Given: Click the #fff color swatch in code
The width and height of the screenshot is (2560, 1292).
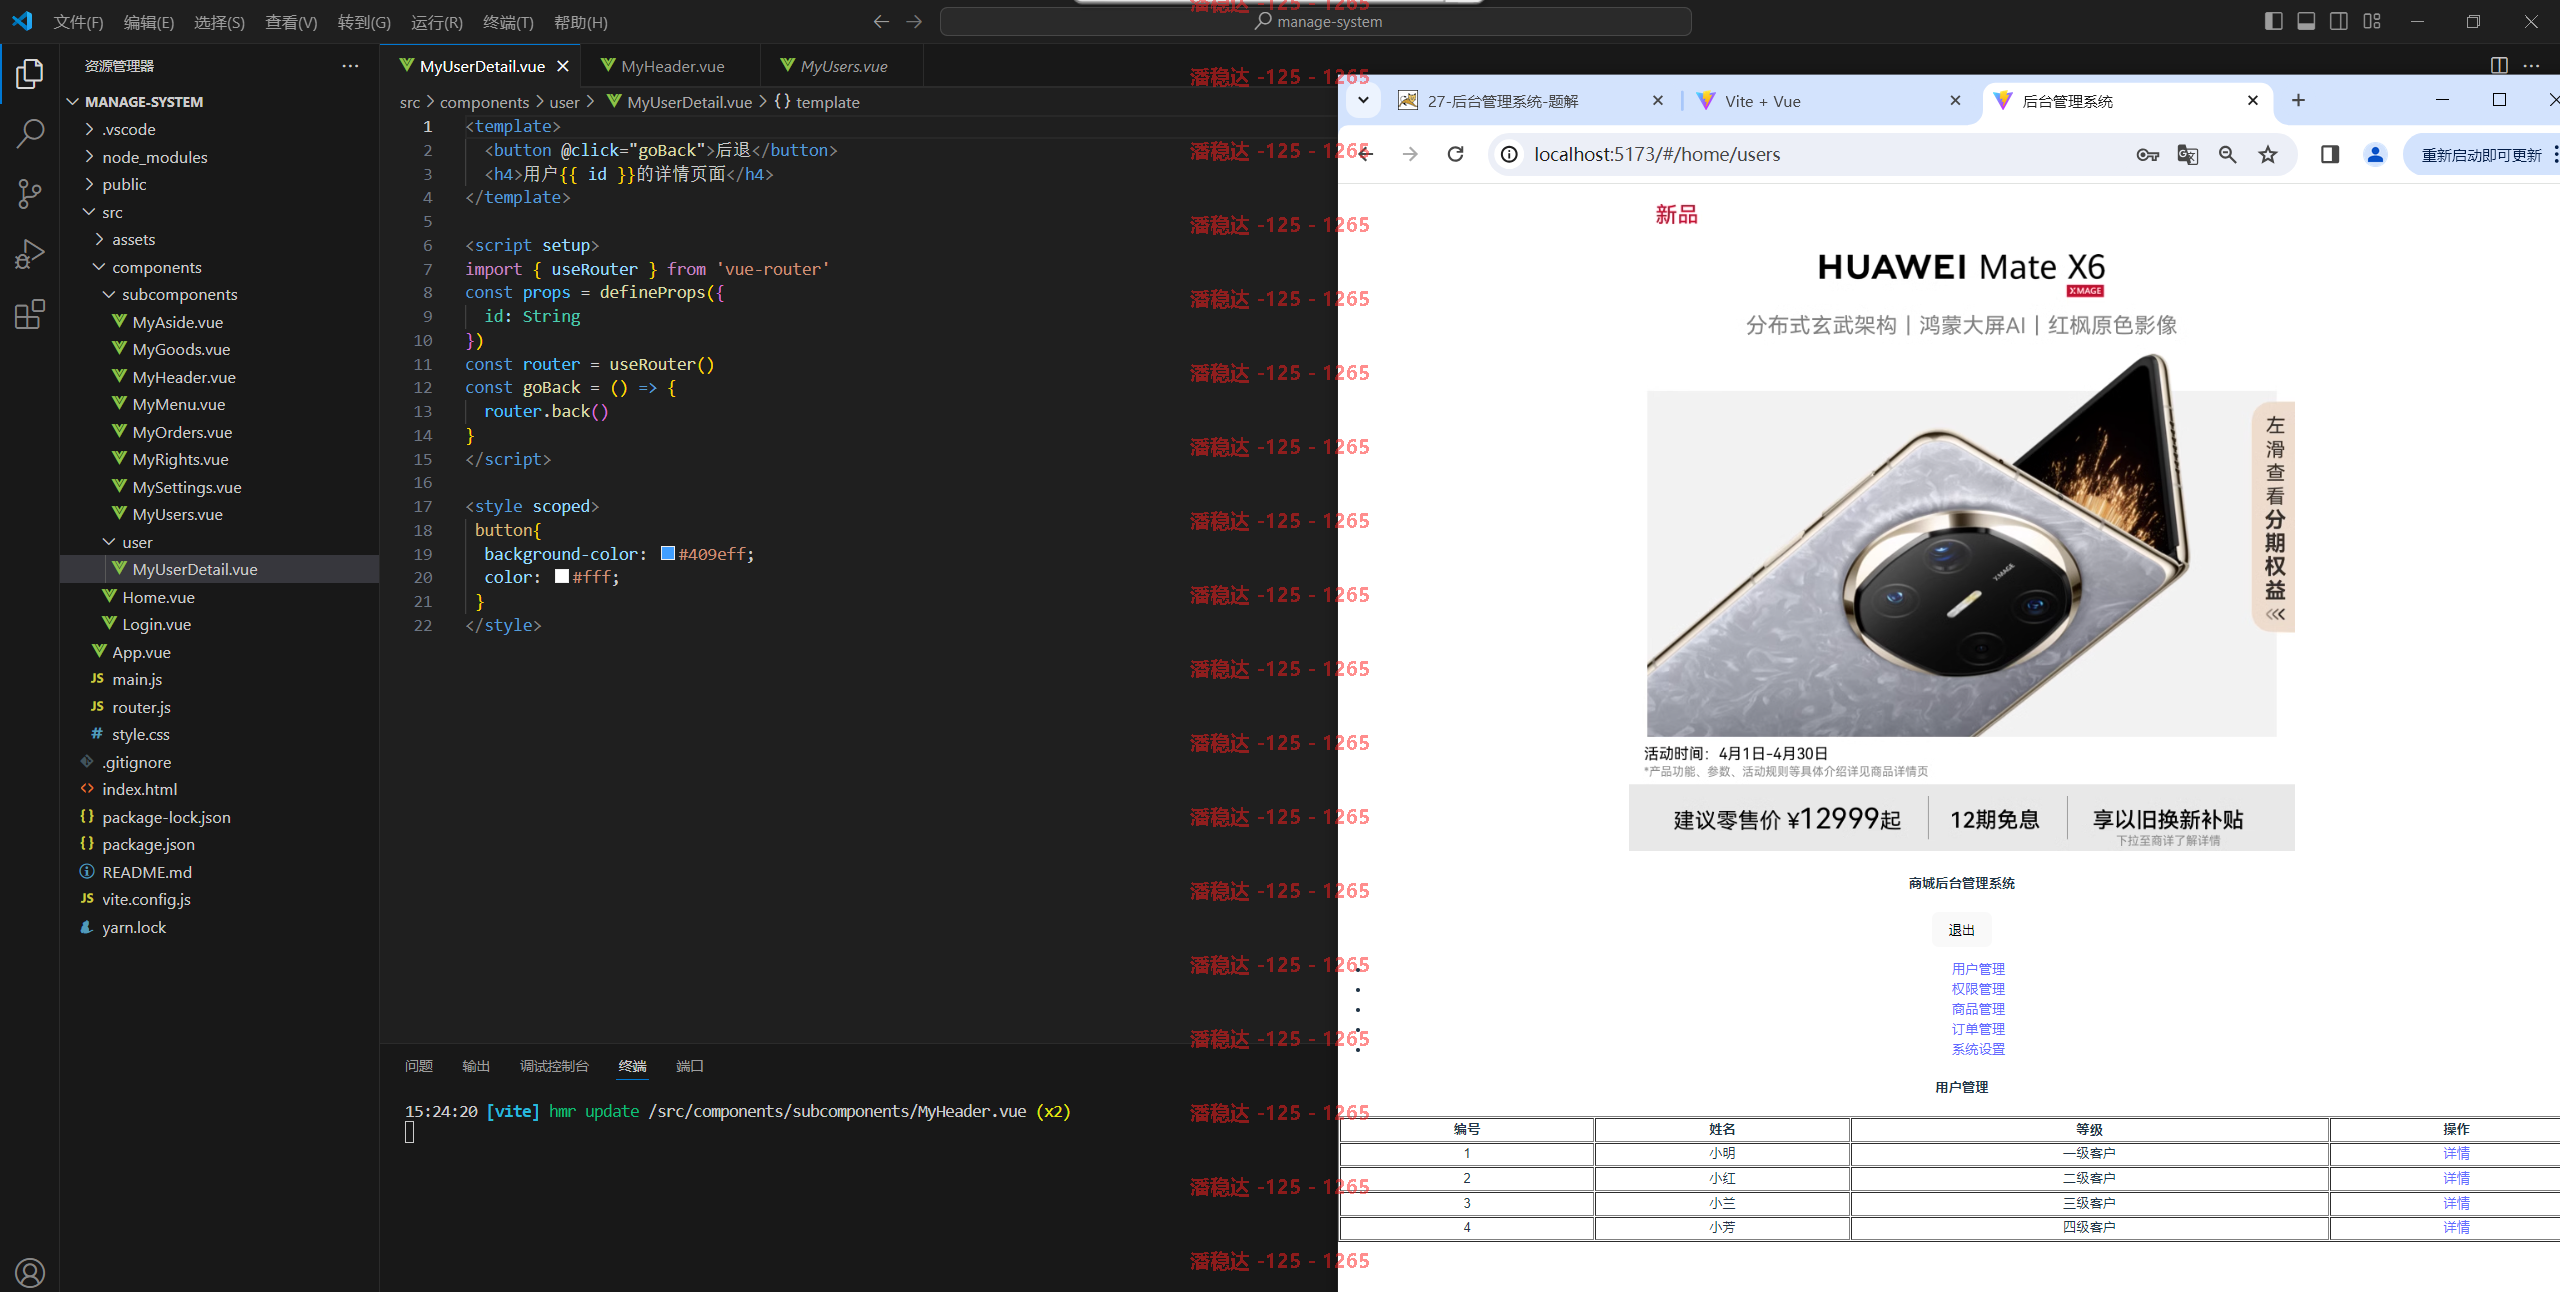Looking at the screenshot, I should point(562,576).
